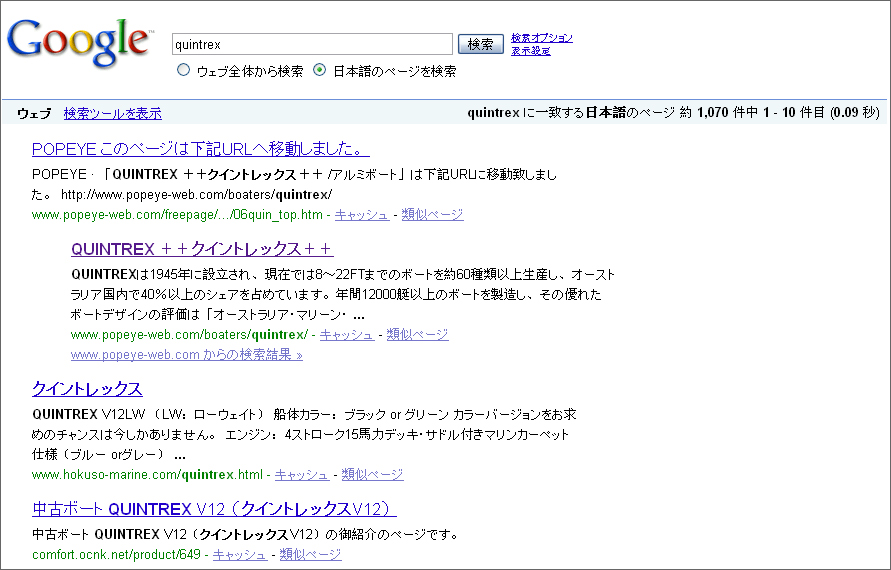Click the search box containing quintrex
Screen dimensions: 891x570
click(x=312, y=44)
